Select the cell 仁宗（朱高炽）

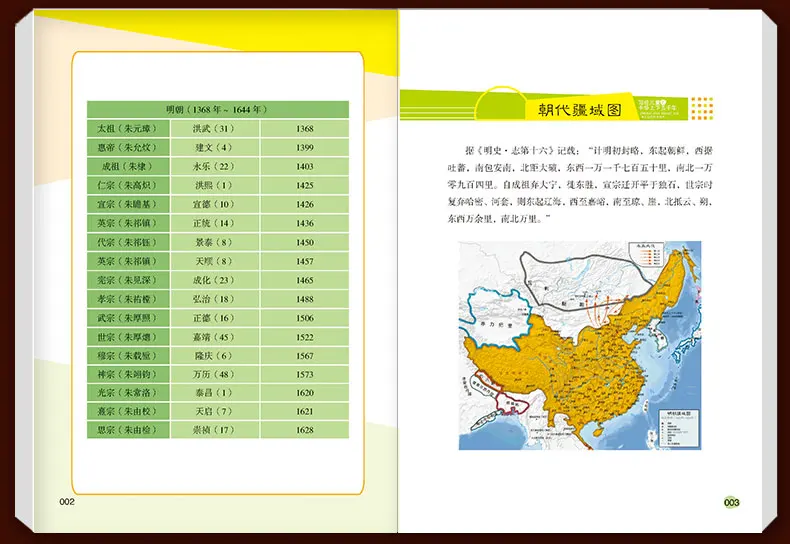click(x=128, y=185)
